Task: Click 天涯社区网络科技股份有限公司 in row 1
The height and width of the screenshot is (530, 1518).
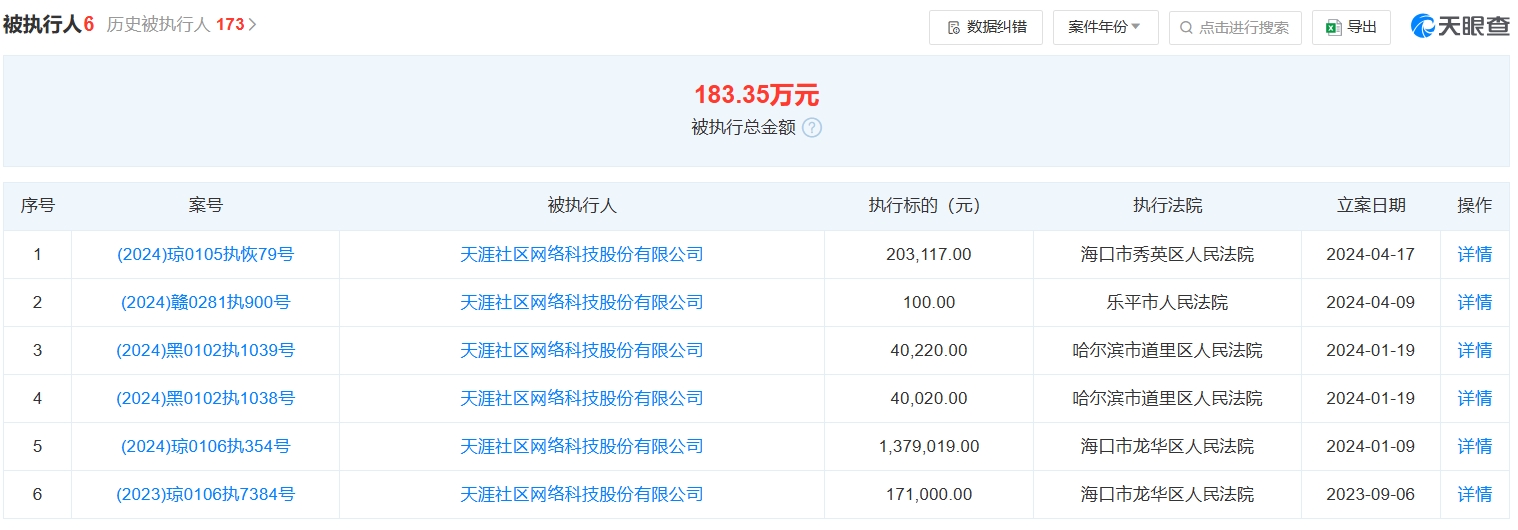Action: pos(582,255)
